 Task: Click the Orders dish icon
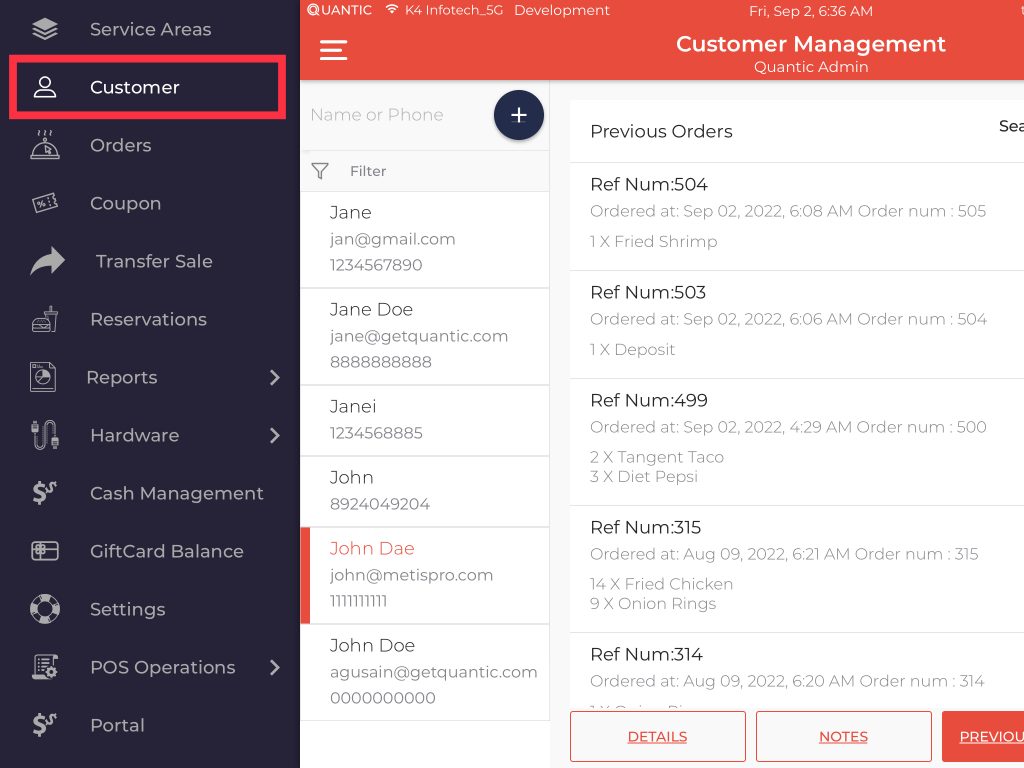click(x=45, y=145)
